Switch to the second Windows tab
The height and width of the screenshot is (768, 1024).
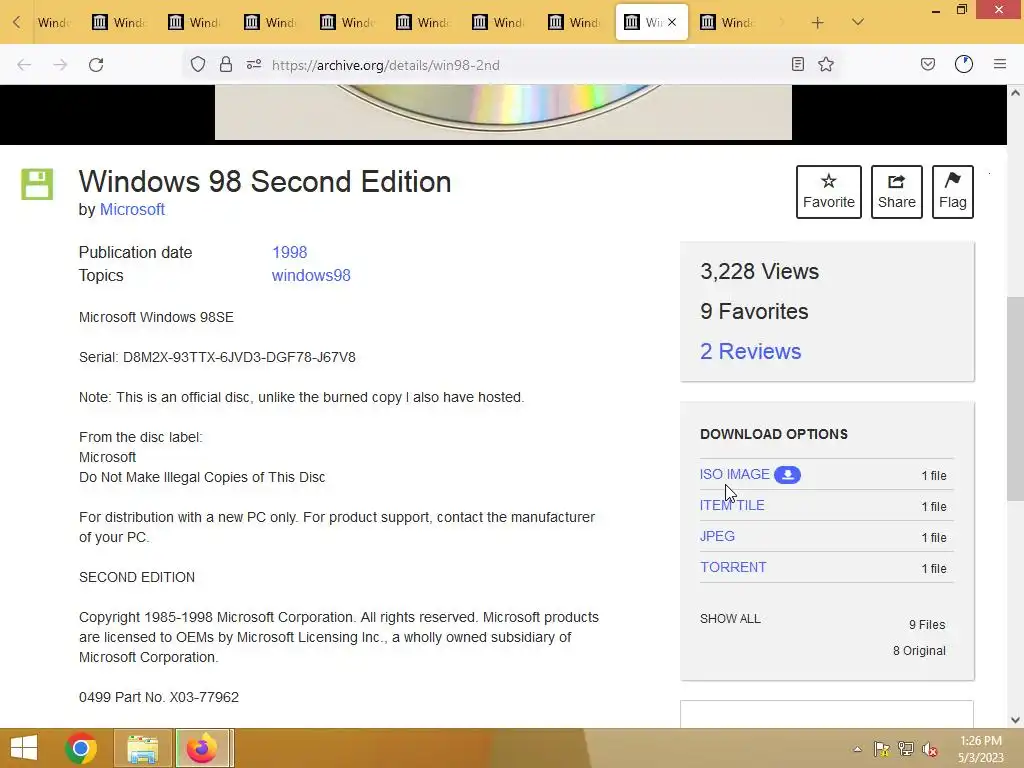[119, 23]
